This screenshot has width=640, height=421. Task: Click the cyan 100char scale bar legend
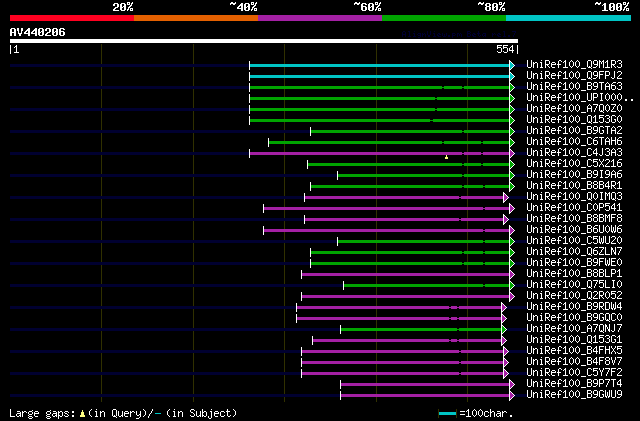447,414
